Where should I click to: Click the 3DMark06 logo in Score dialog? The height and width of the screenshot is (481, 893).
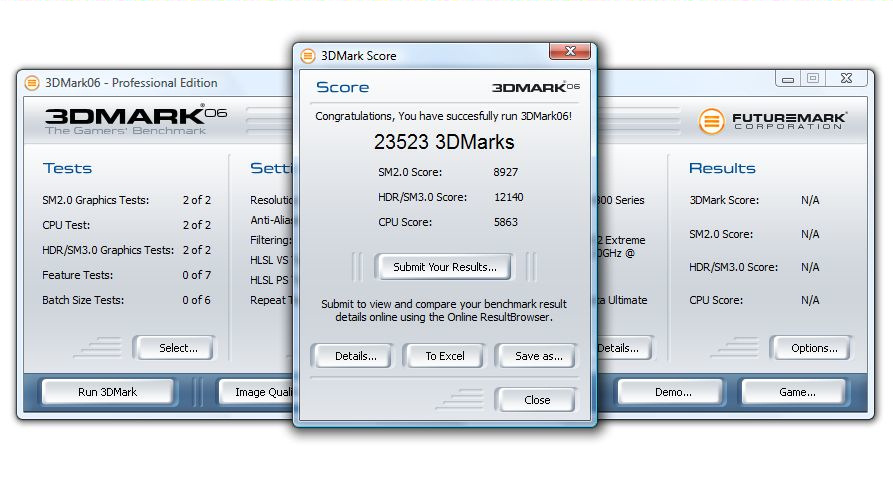[536, 88]
